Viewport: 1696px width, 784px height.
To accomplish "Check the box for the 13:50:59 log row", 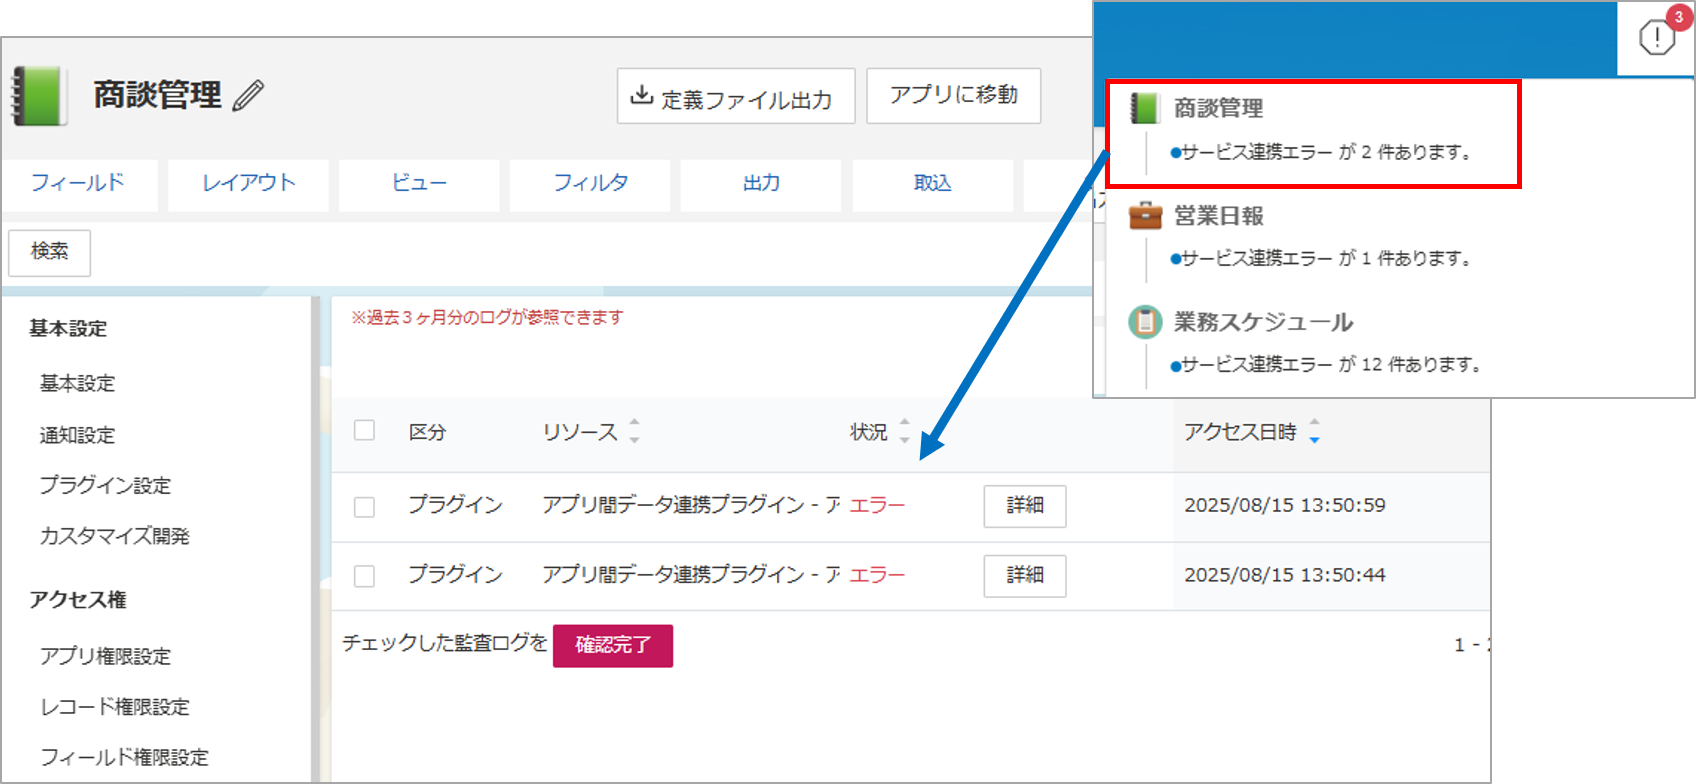I will [x=365, y=507].
